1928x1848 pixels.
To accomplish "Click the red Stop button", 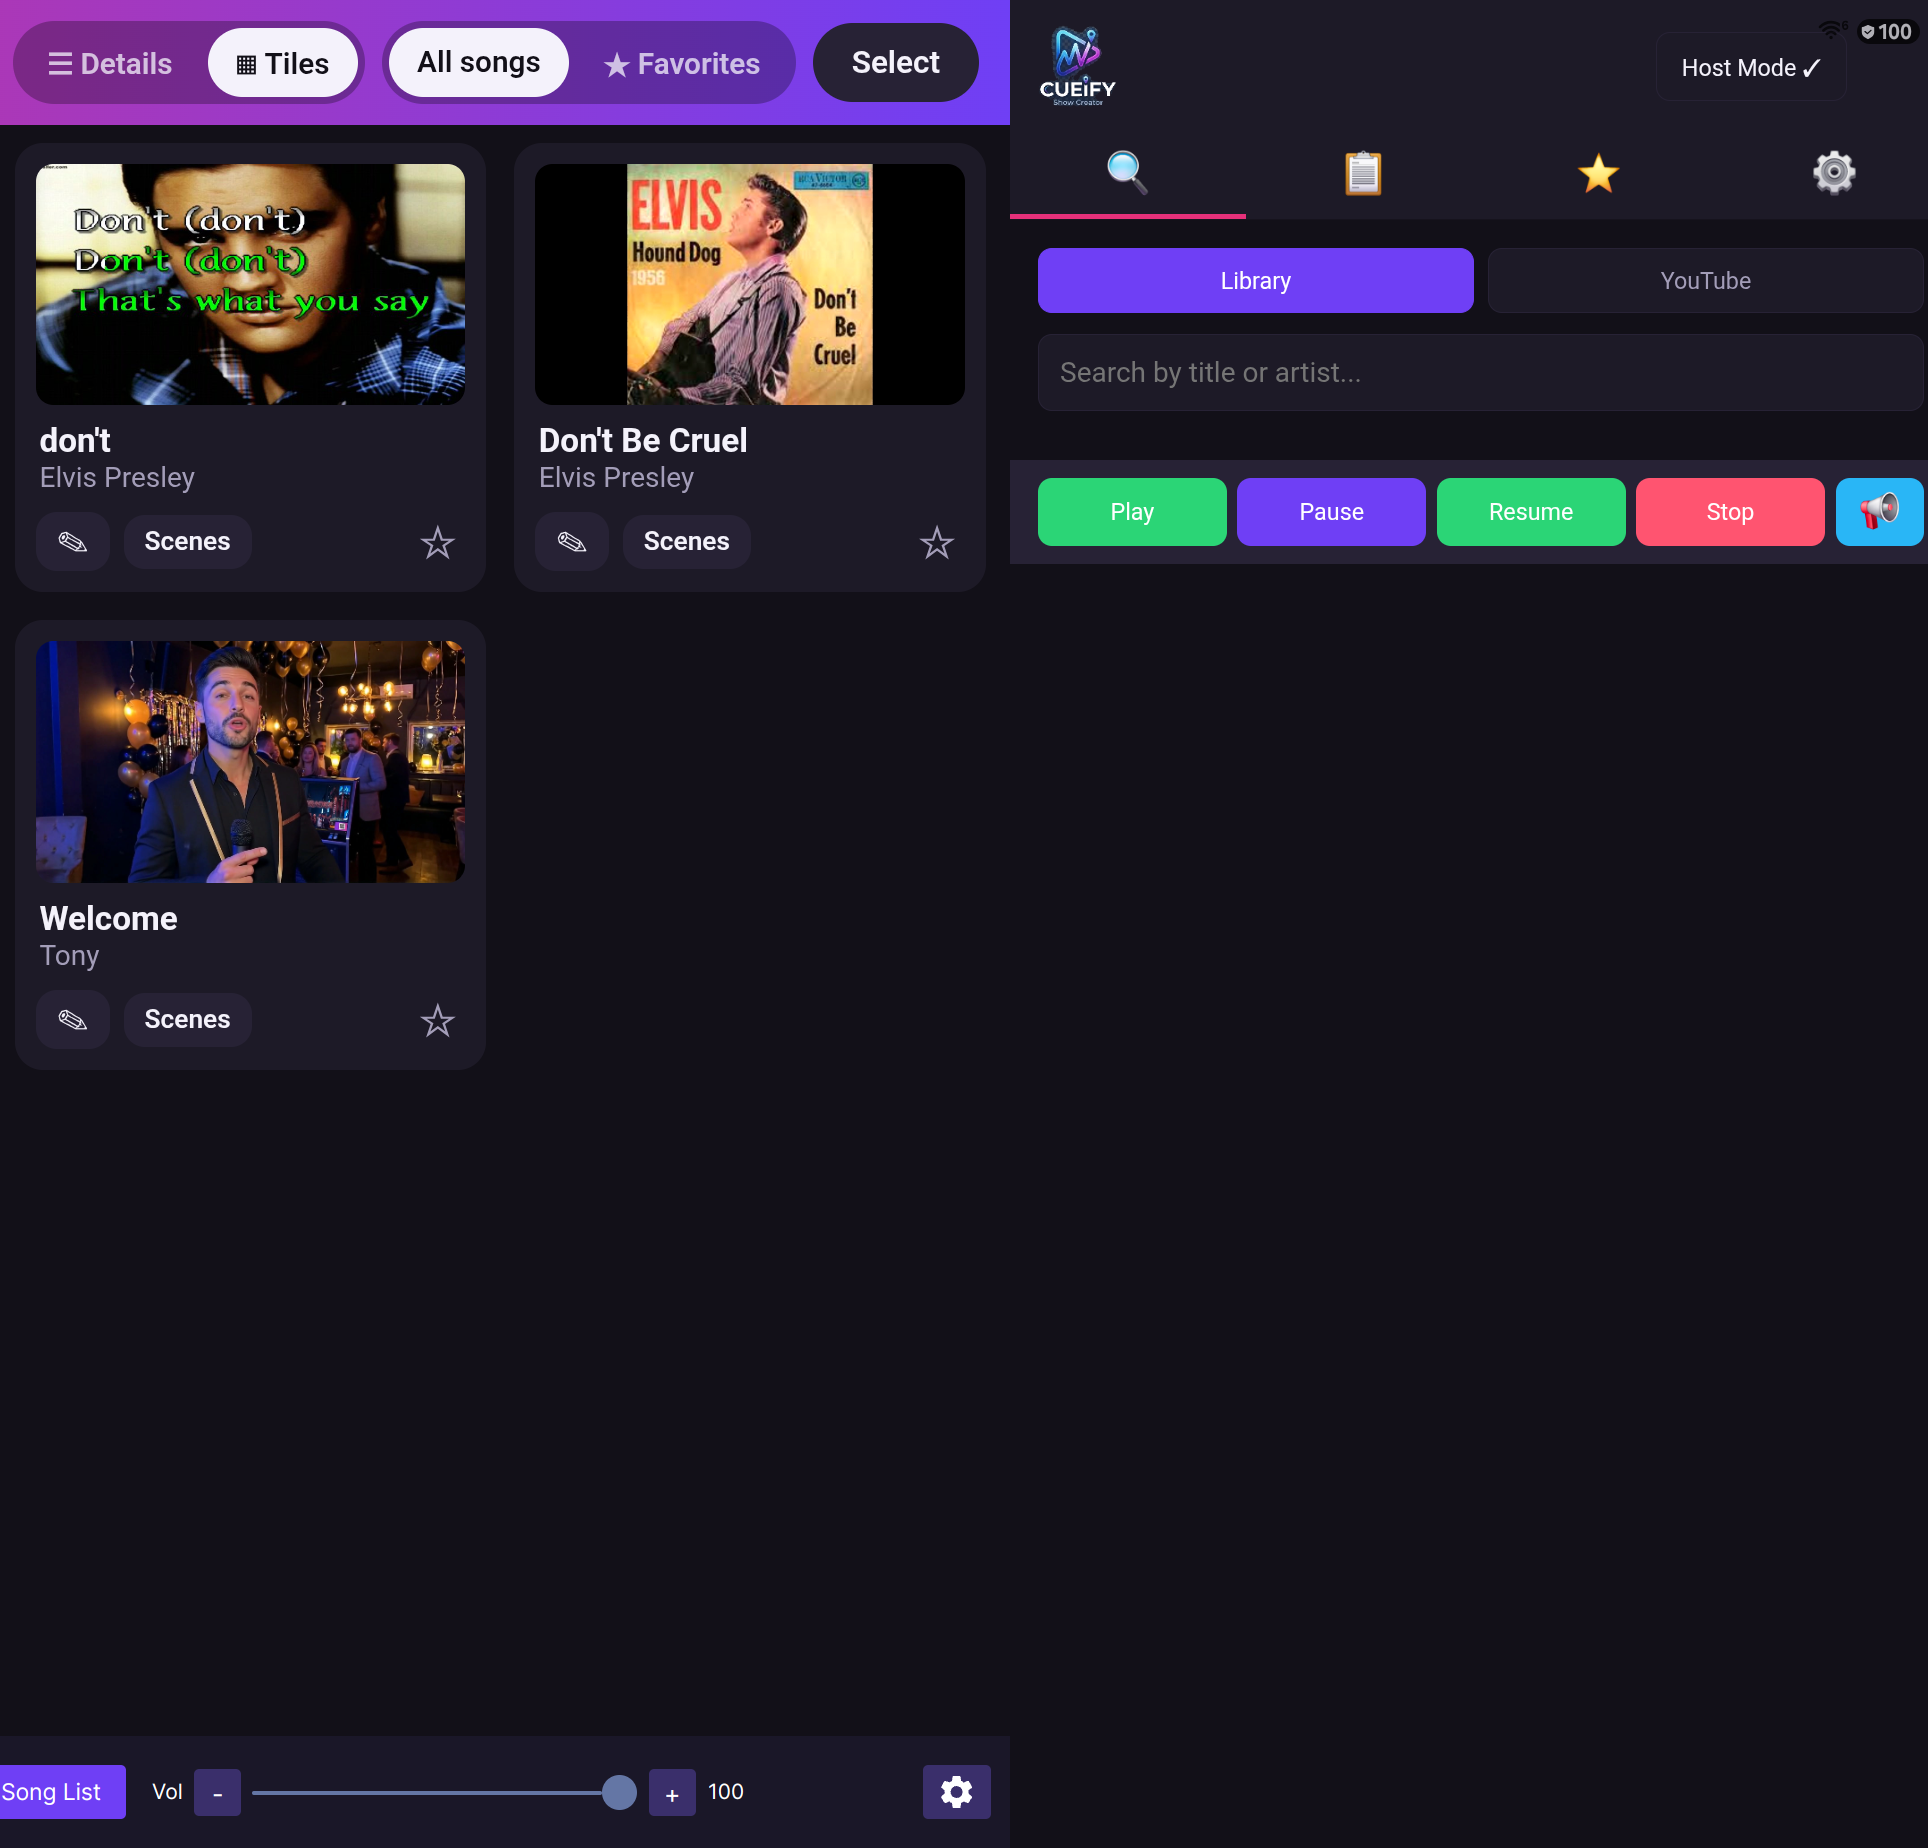I will pos(1730,512).
